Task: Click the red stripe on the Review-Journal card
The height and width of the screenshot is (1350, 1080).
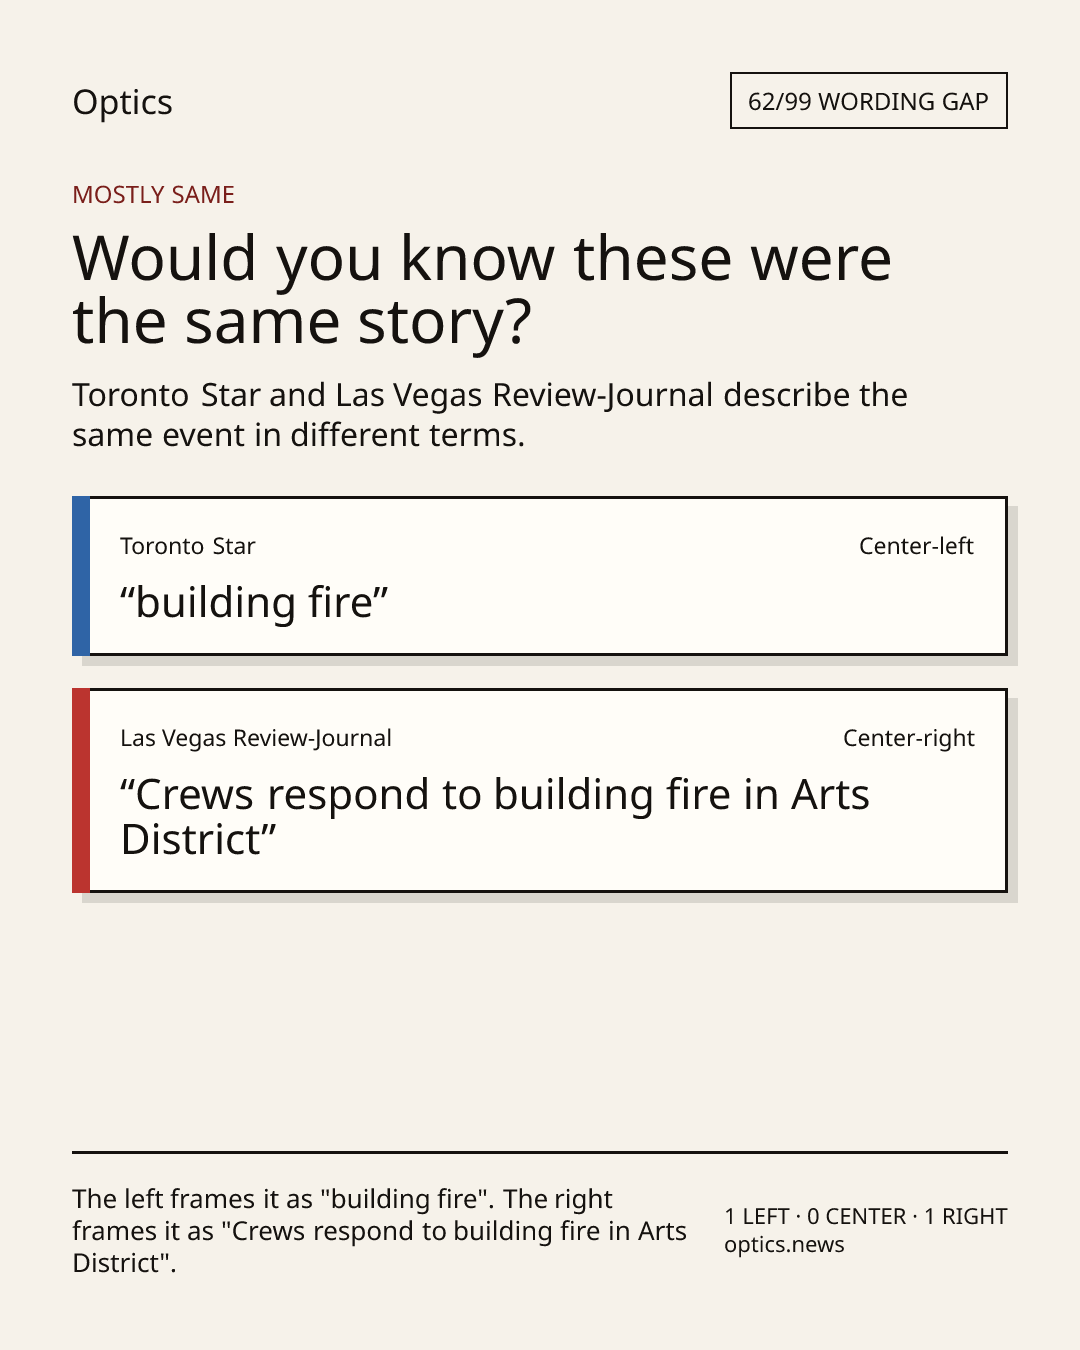Action: [x=81, y=790]
